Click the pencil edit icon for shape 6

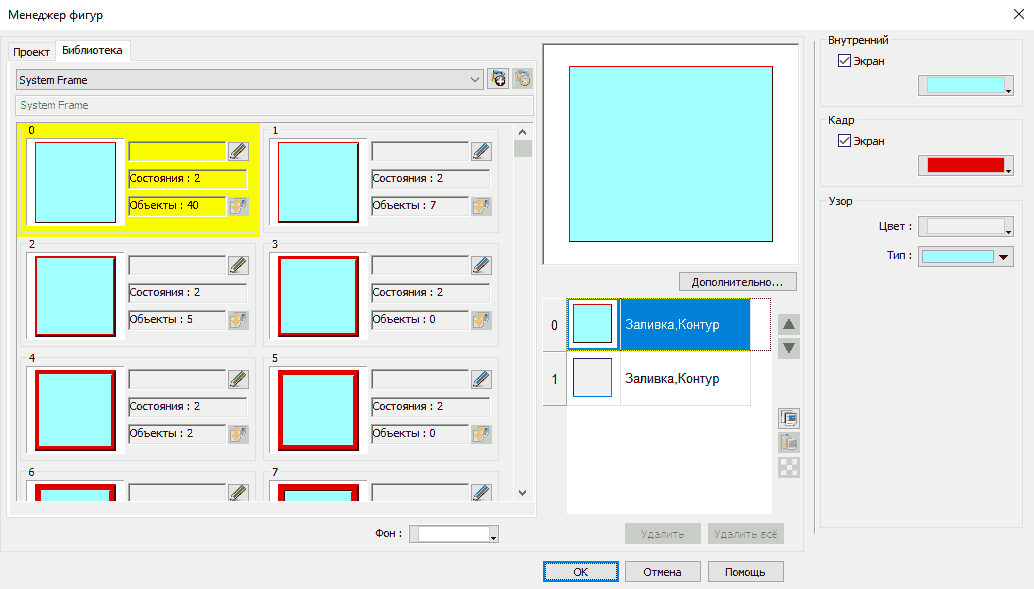pos(238,492)
